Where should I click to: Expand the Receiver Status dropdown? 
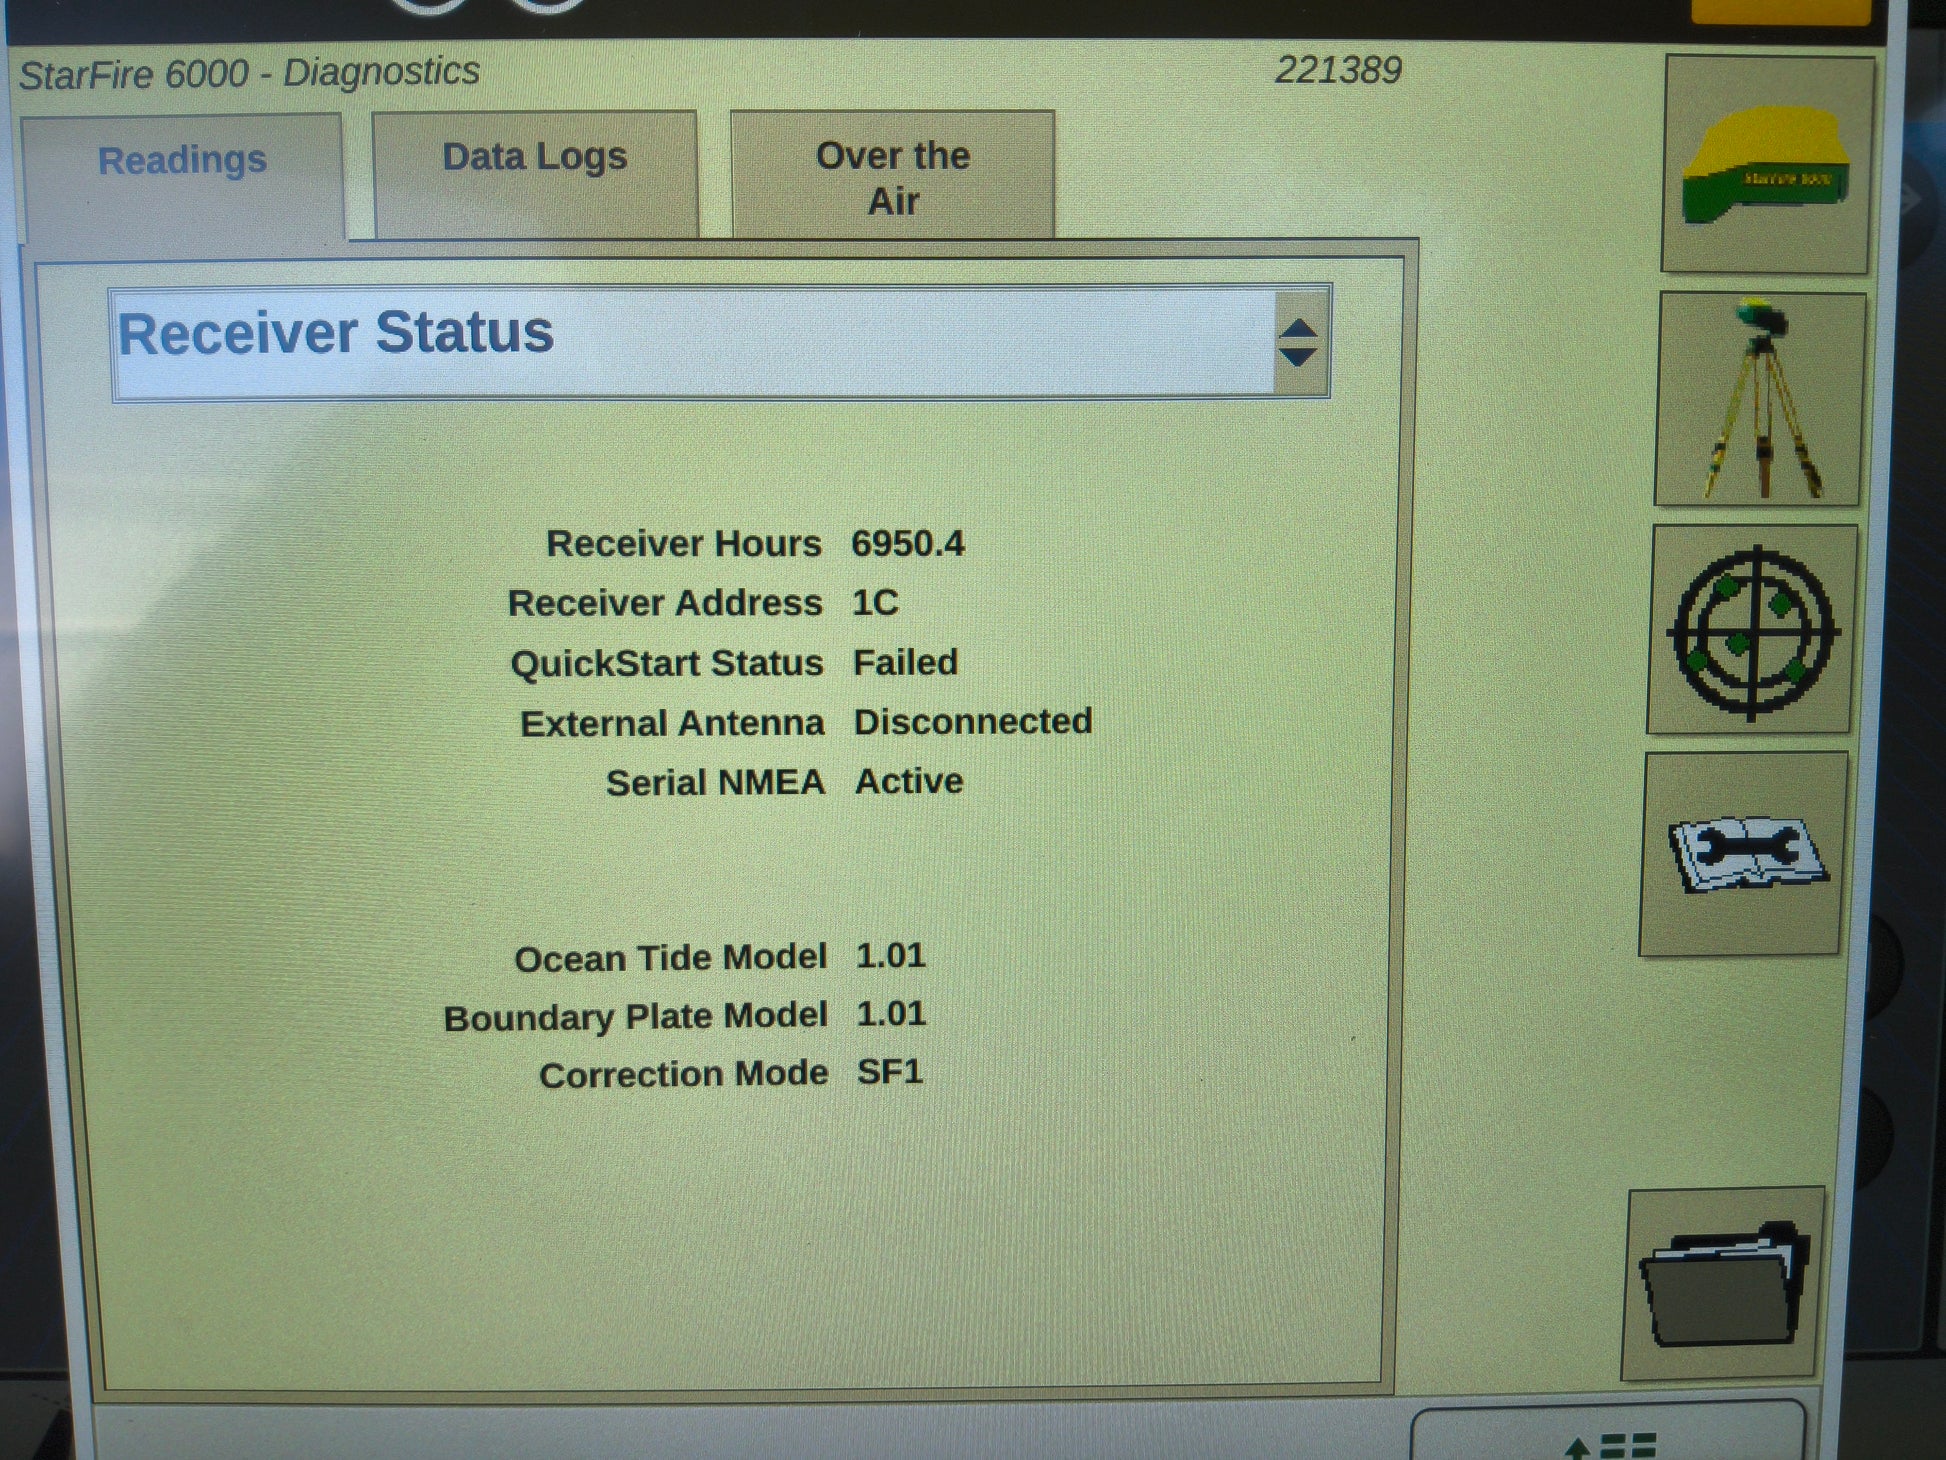pyautogui.click(x=720, y=343)
